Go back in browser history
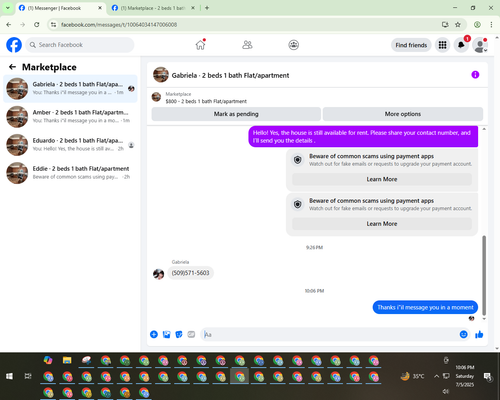This screenshot has width=500, height=400. pos(9,24)
